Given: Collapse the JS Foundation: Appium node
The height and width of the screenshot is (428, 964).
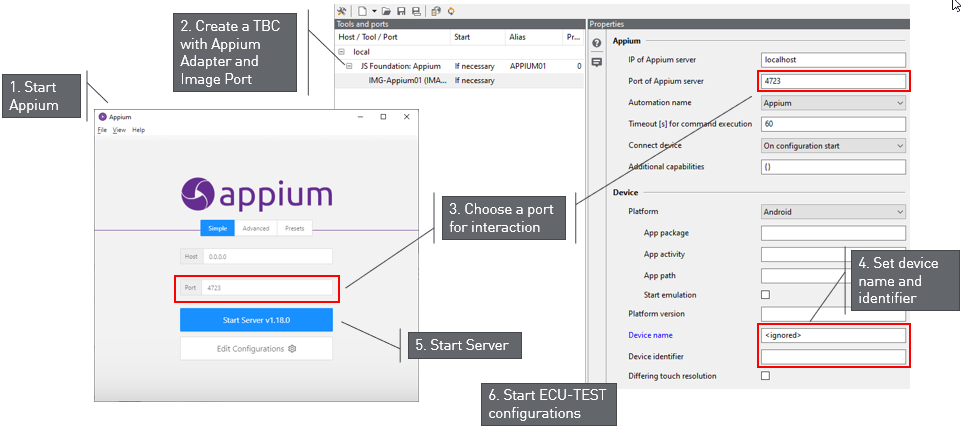Looking at the screenshot, I should point(349,66).
